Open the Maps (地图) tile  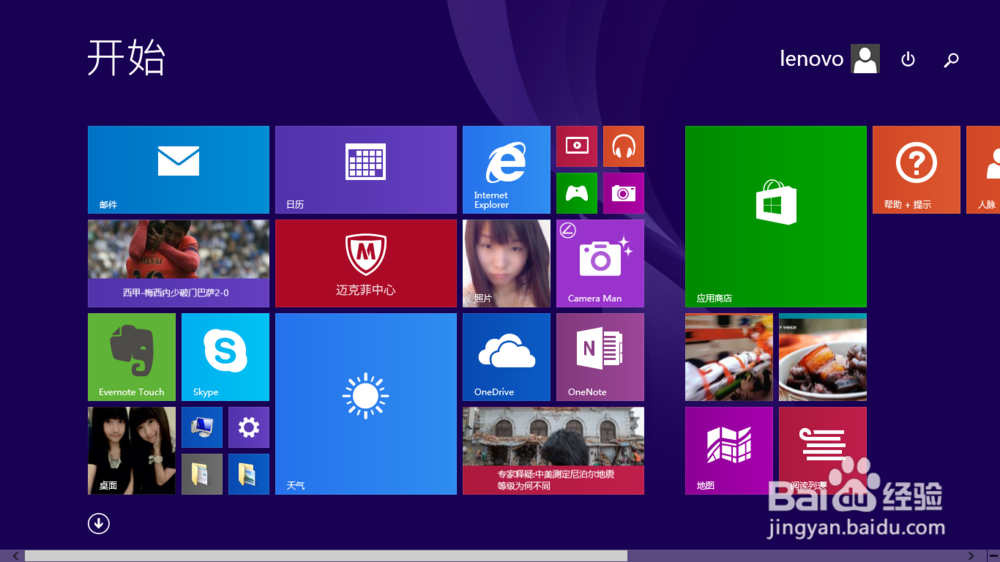tap(729, 451)
